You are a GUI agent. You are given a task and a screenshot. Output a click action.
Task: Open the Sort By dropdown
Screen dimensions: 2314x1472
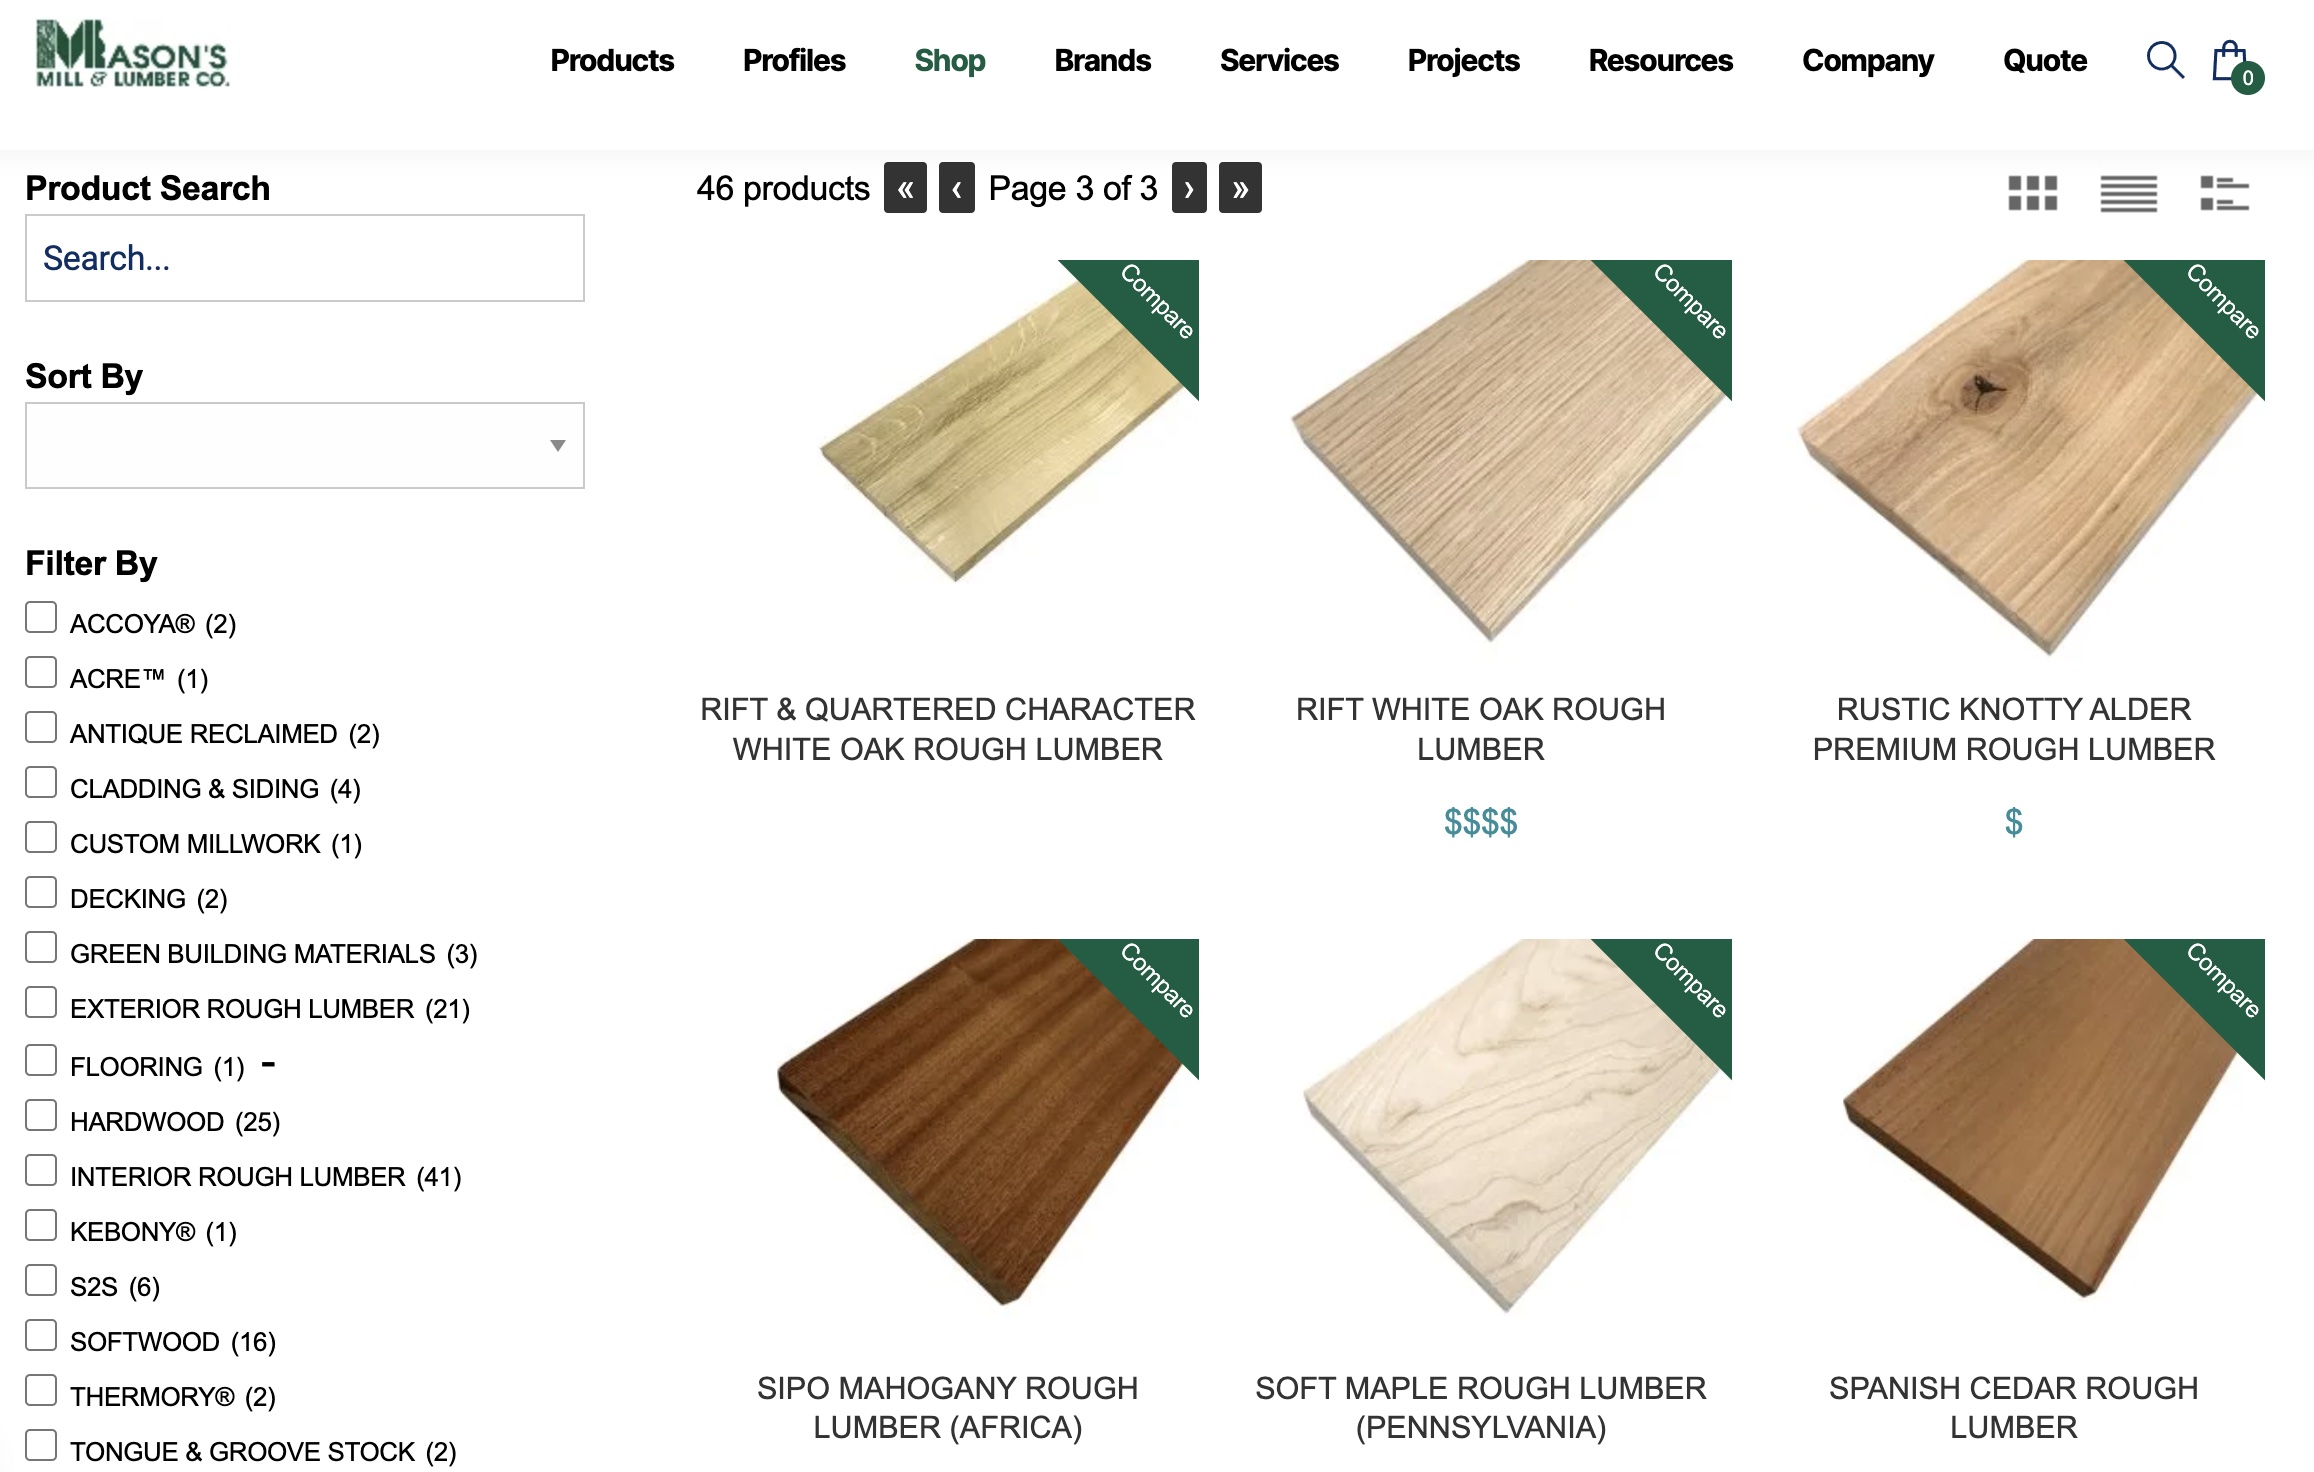(x=305, y=445)
